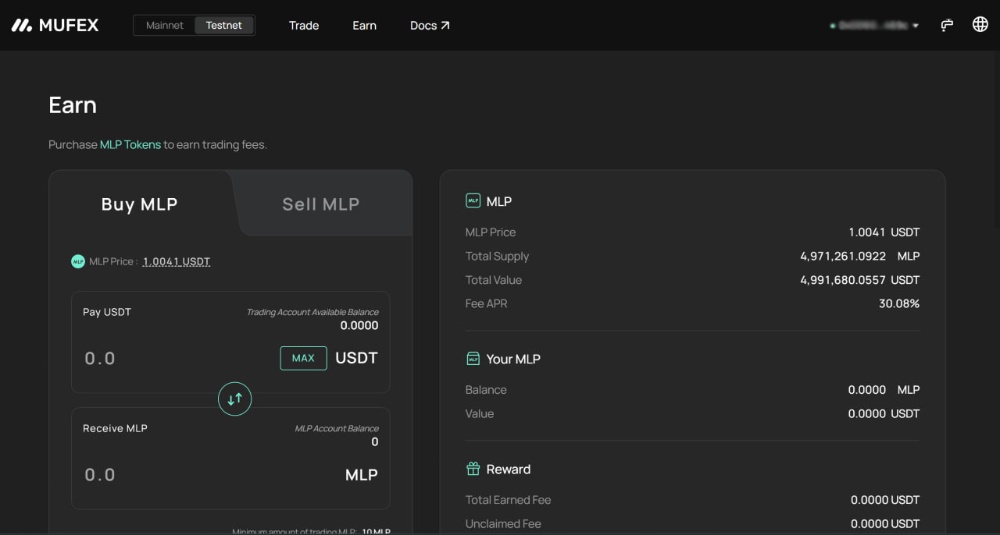Select the Testnet network option
1000x535 pixels.
(x=224, y=26)
